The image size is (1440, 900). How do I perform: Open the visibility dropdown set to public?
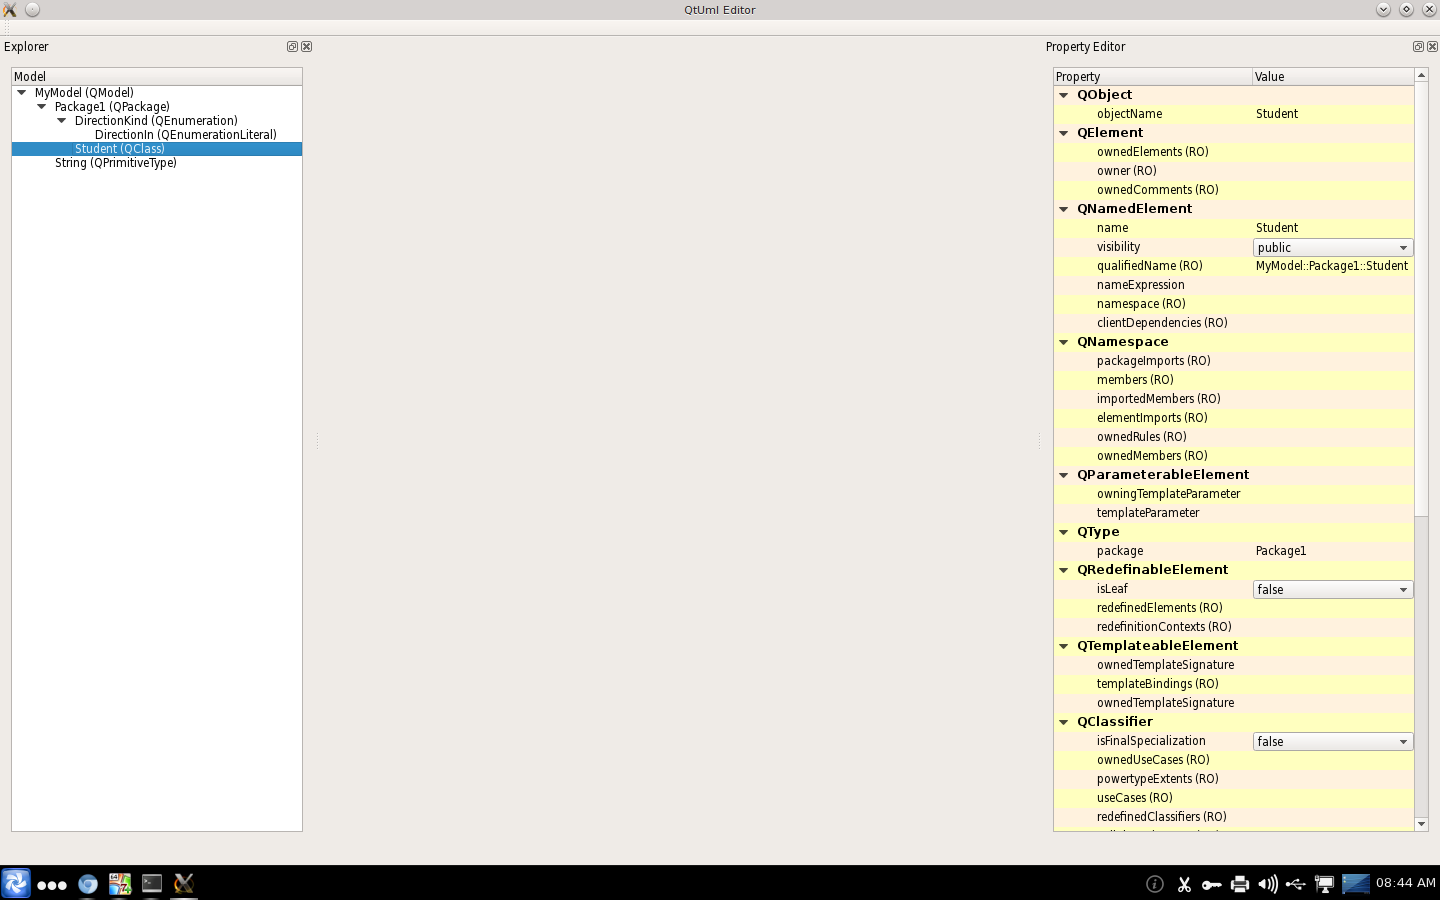pos(1332,248)
